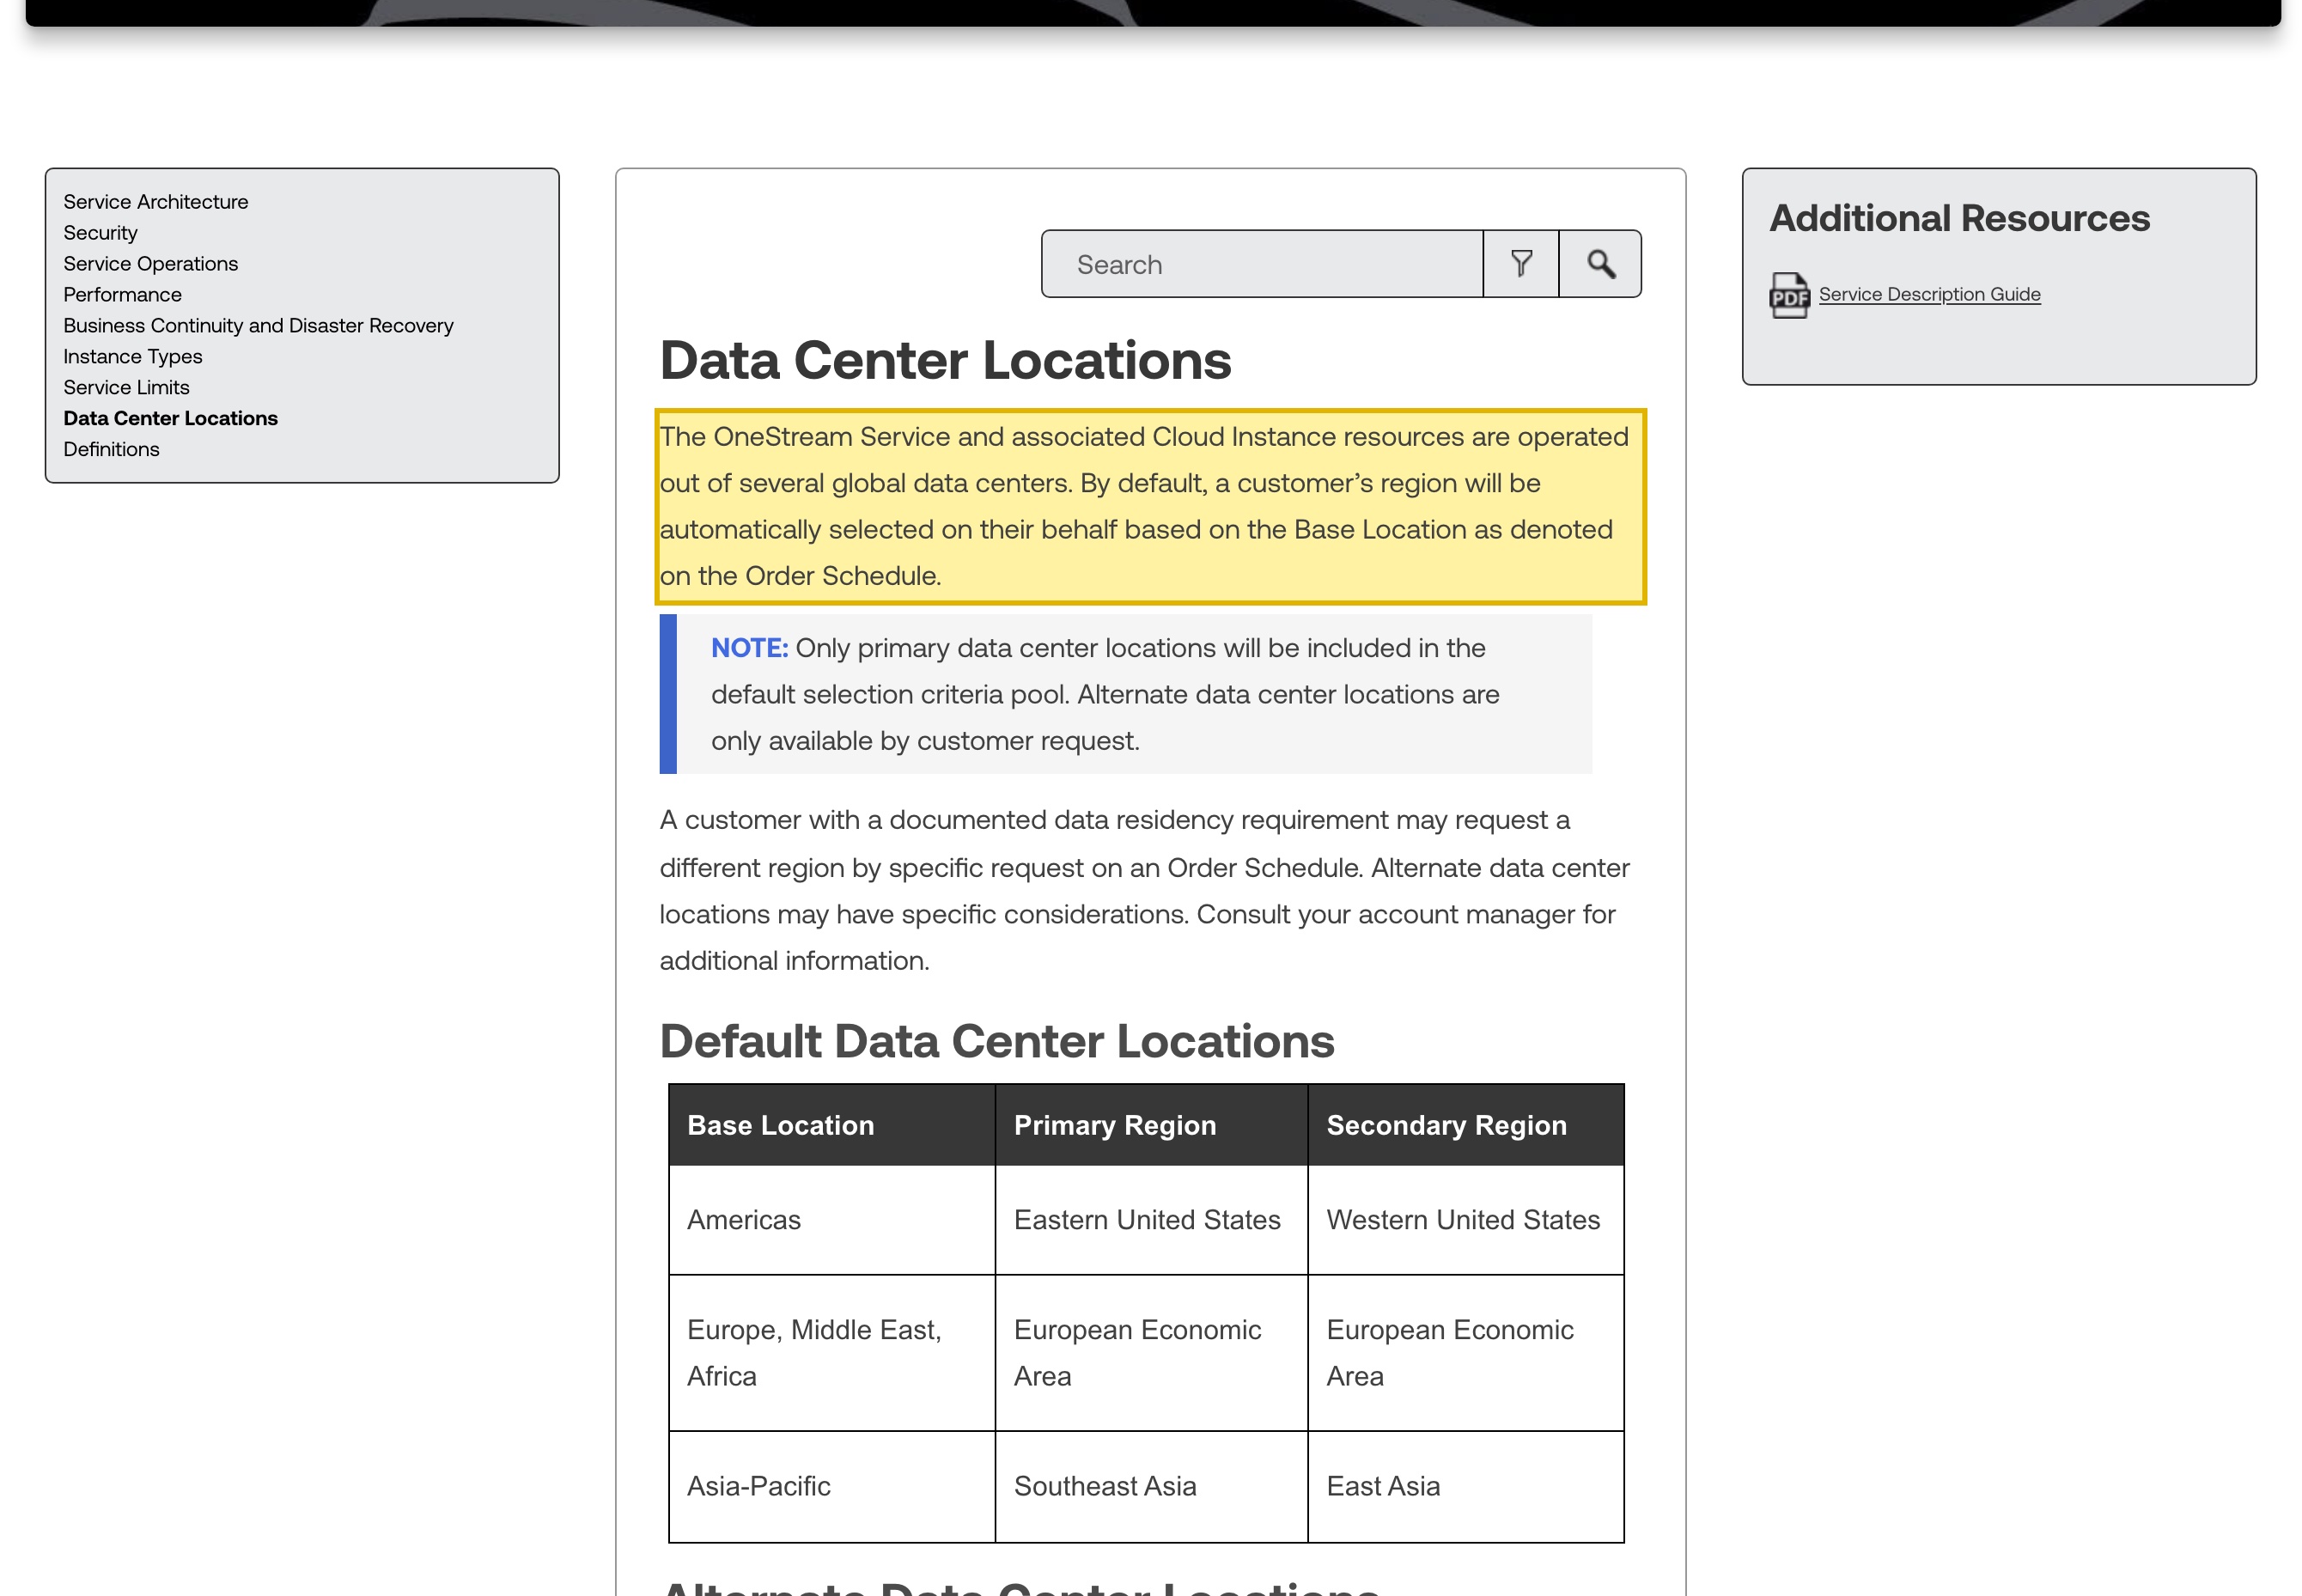This screenshot has height=1596, width=2302.
Task: Select the Western United States cell
Action: coord(1465,1220)
